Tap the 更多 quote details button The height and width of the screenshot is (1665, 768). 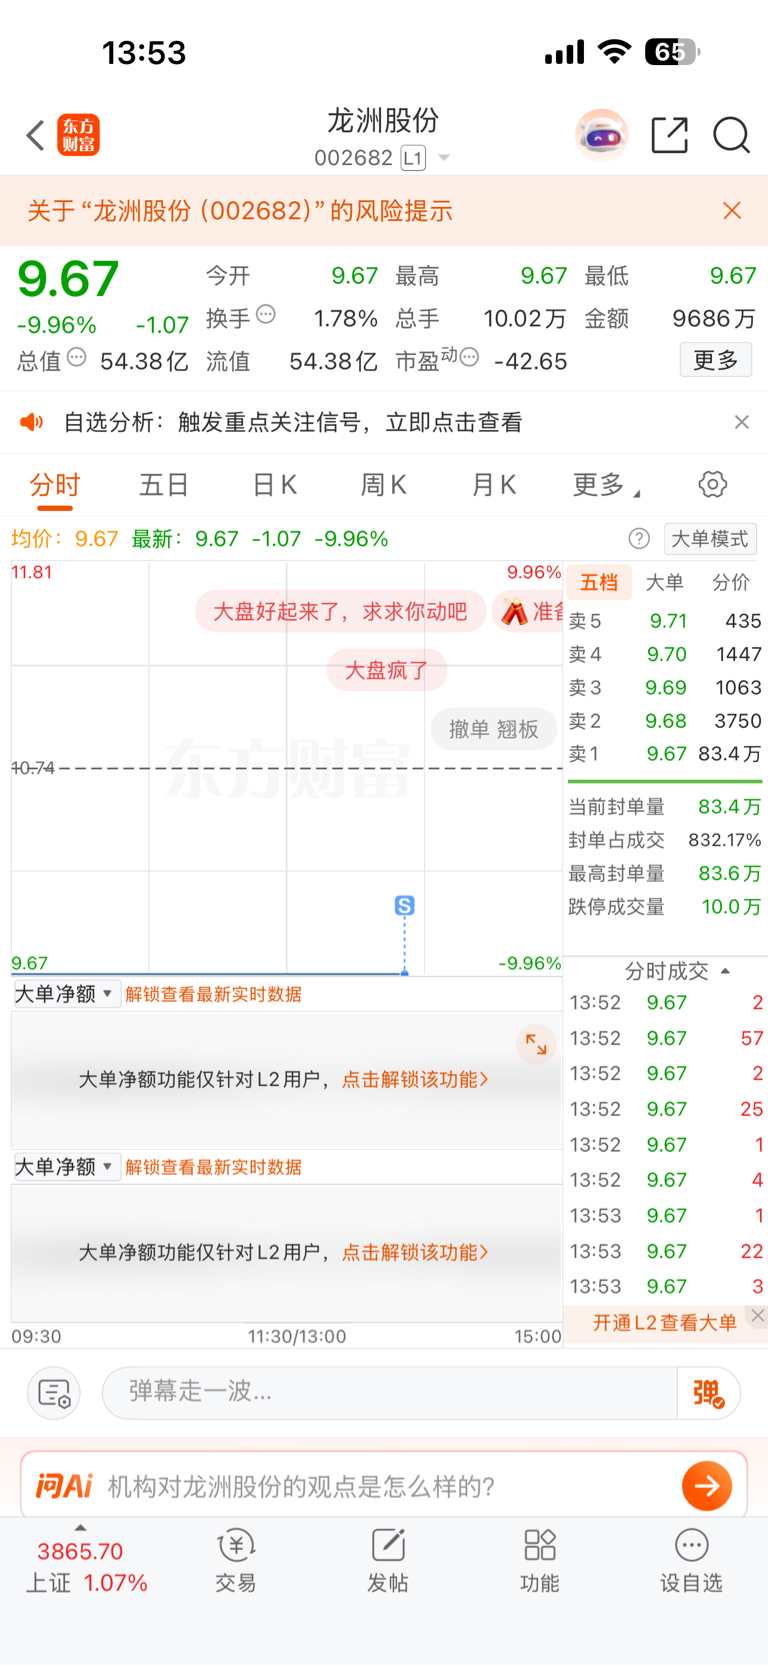click(x=716, y=360)
